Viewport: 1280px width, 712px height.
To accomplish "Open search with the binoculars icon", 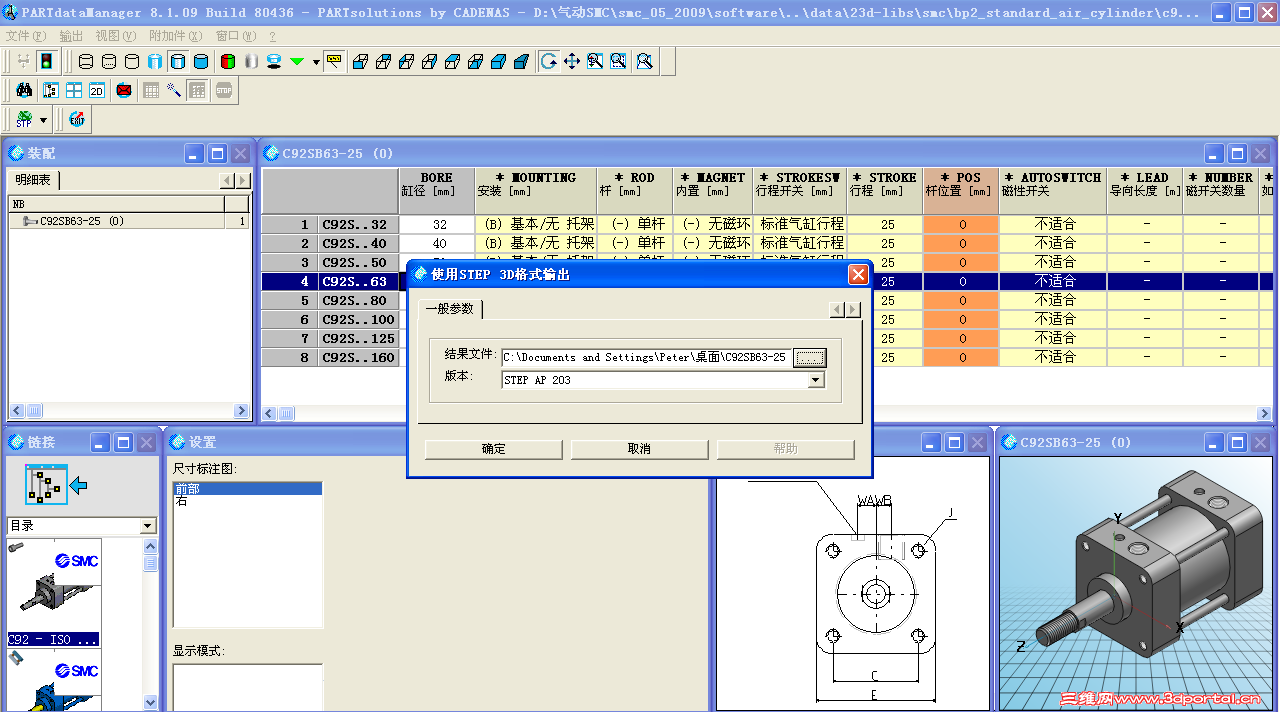I will tap(25, 90).
